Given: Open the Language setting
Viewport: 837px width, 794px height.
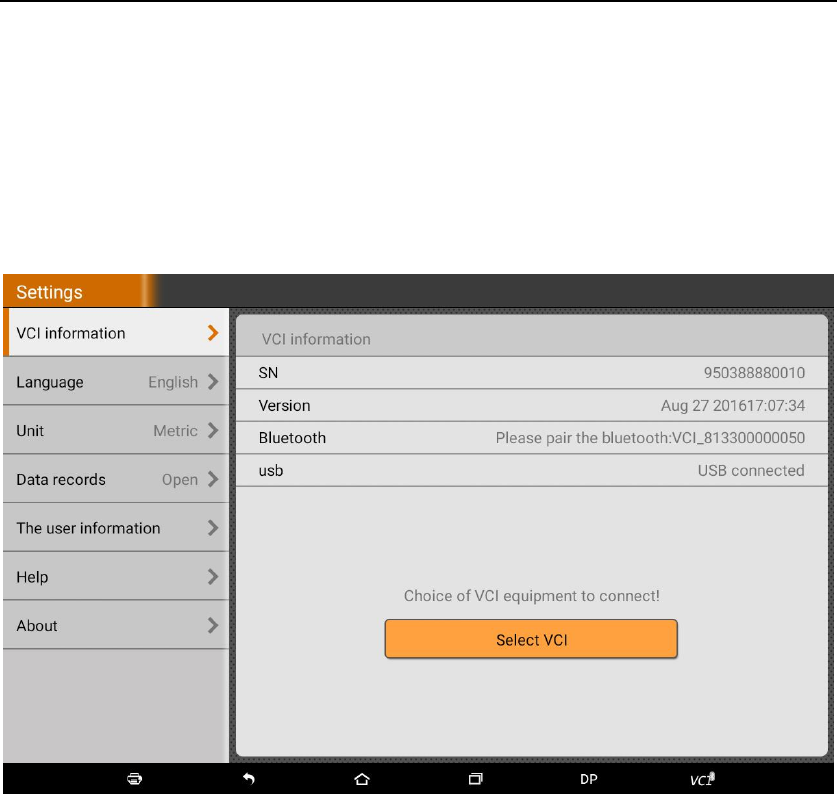Looking at the screenshot, I should (x=116, y=381).
